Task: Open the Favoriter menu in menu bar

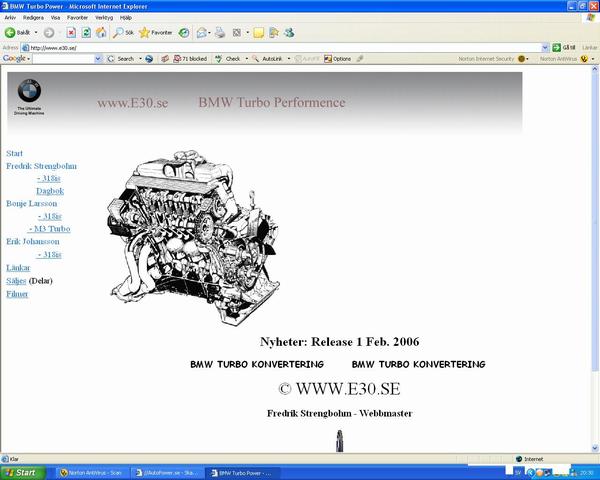Action: click(x=77, y=17)
